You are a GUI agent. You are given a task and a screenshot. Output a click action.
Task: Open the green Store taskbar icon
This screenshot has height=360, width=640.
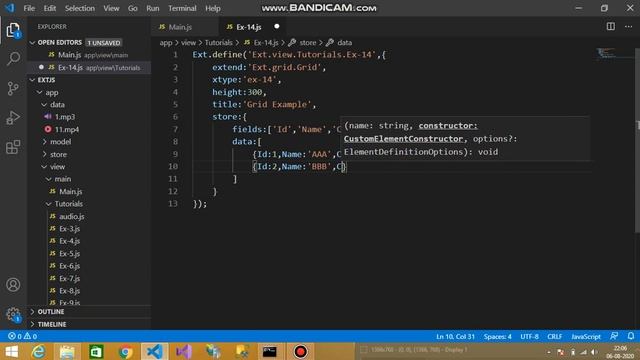tap(96, 351)
